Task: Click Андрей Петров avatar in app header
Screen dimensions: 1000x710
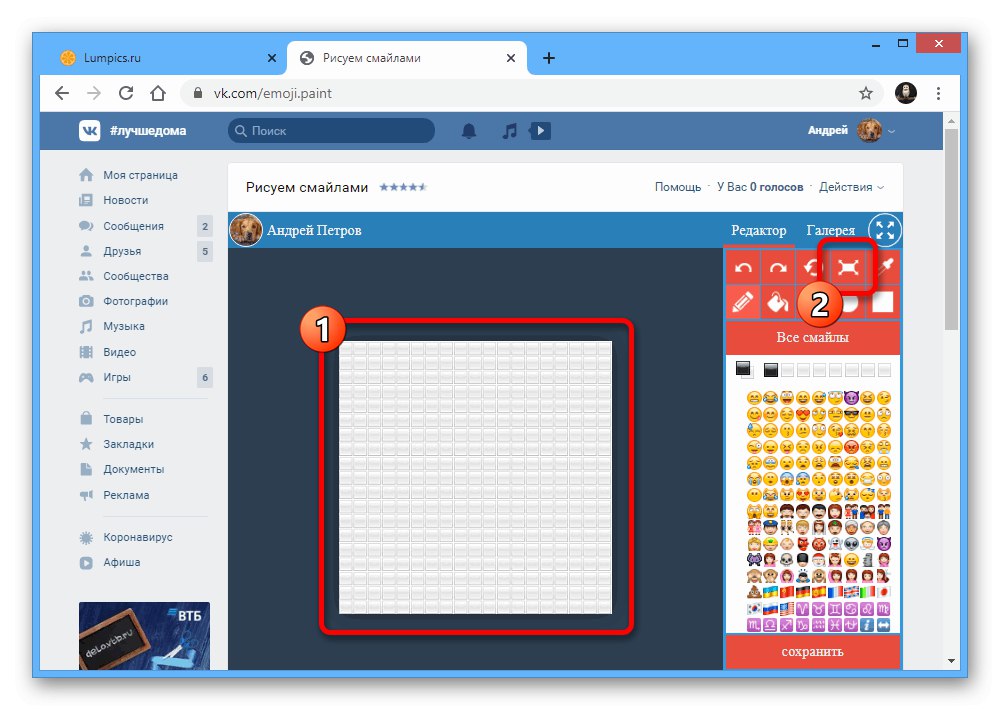Action: tap(246, 230)
